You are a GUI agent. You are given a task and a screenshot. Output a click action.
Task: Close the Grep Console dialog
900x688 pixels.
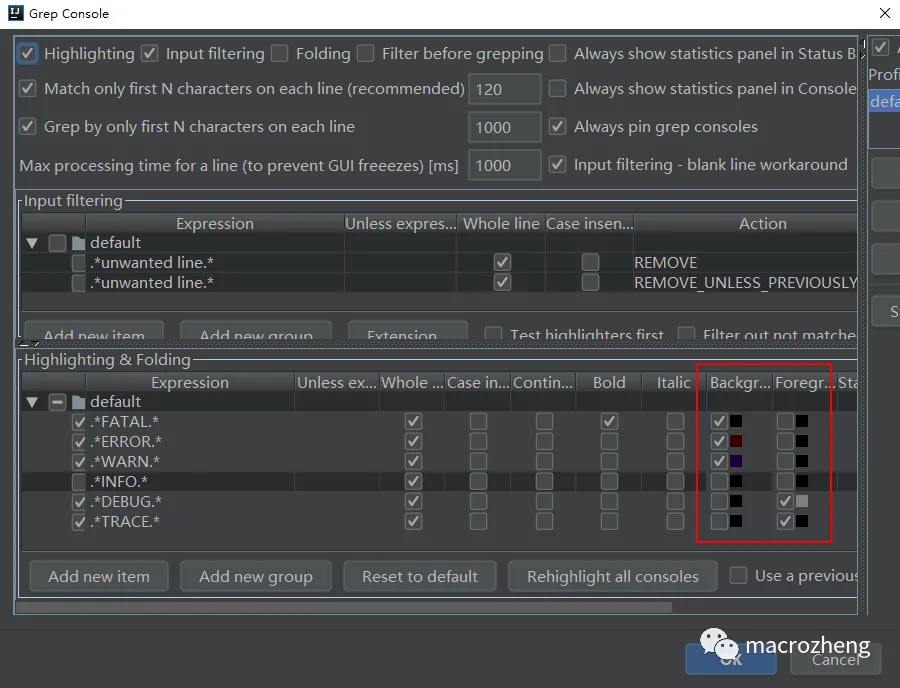(x=885, y=13)
